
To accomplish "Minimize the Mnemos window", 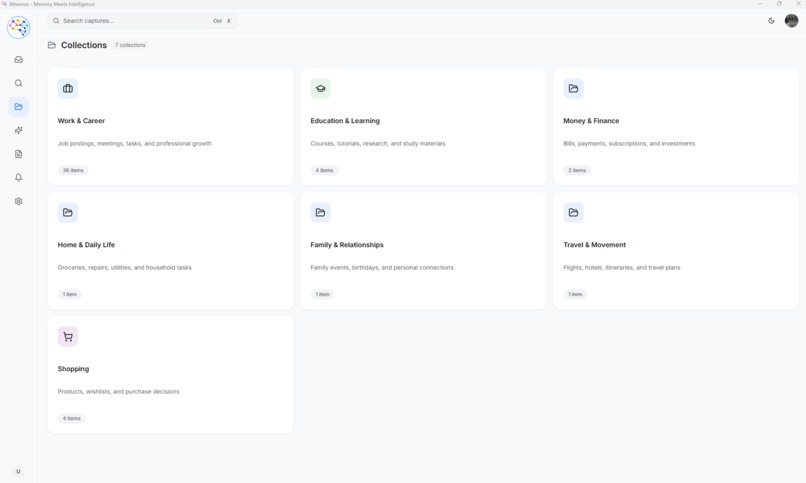I will point(760,4).
